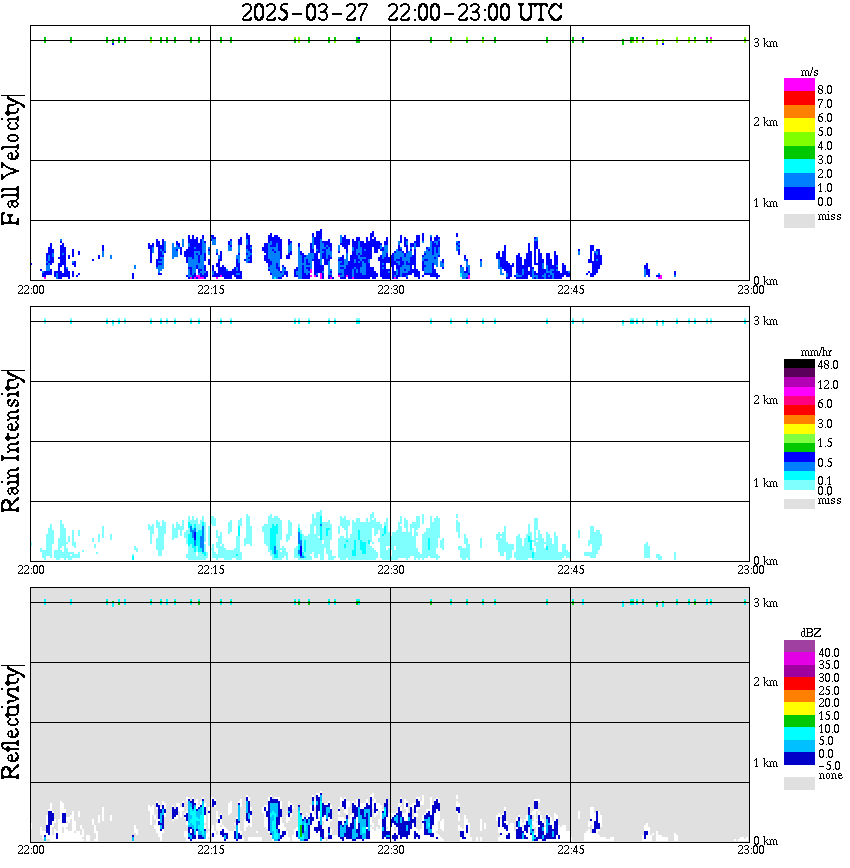Click gray miss swatch in Rain Intensity legend
The image size is (850, 868).
tap(799, 504)
